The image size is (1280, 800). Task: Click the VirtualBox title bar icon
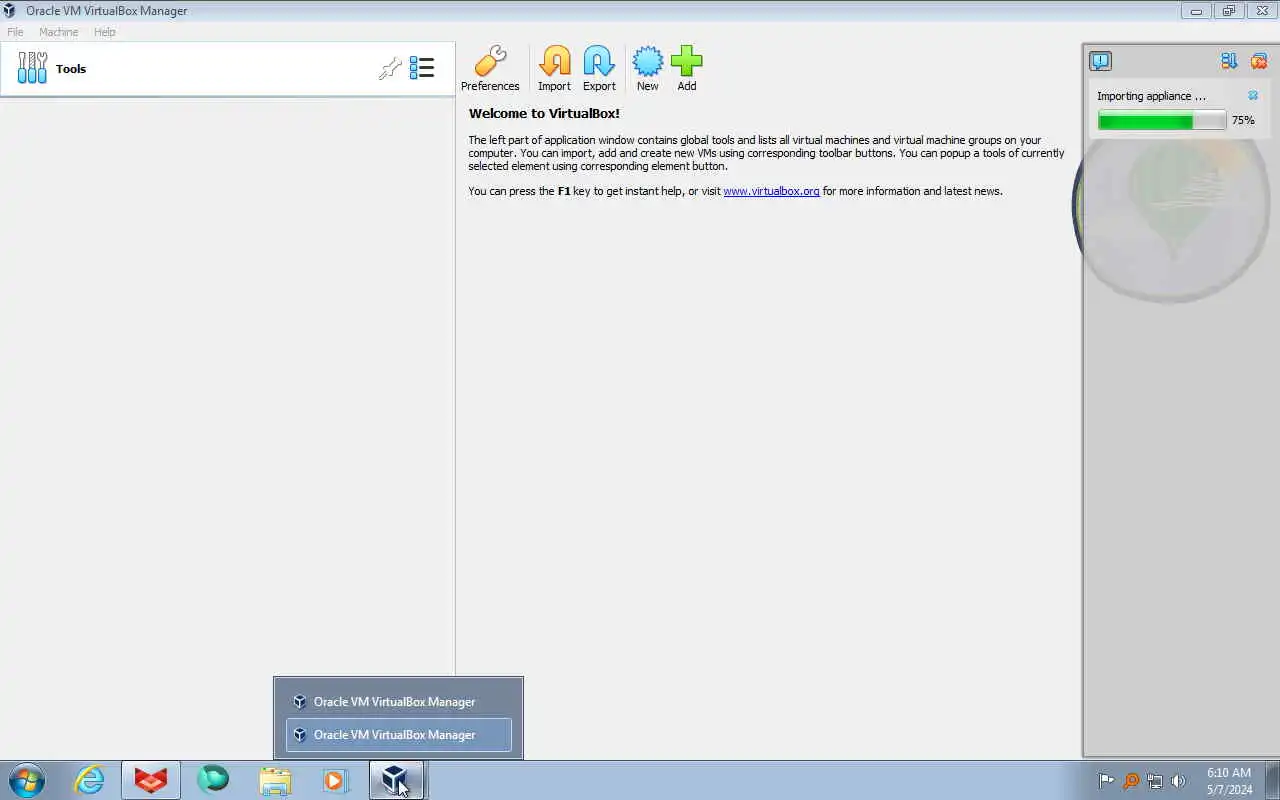(10, 11)
